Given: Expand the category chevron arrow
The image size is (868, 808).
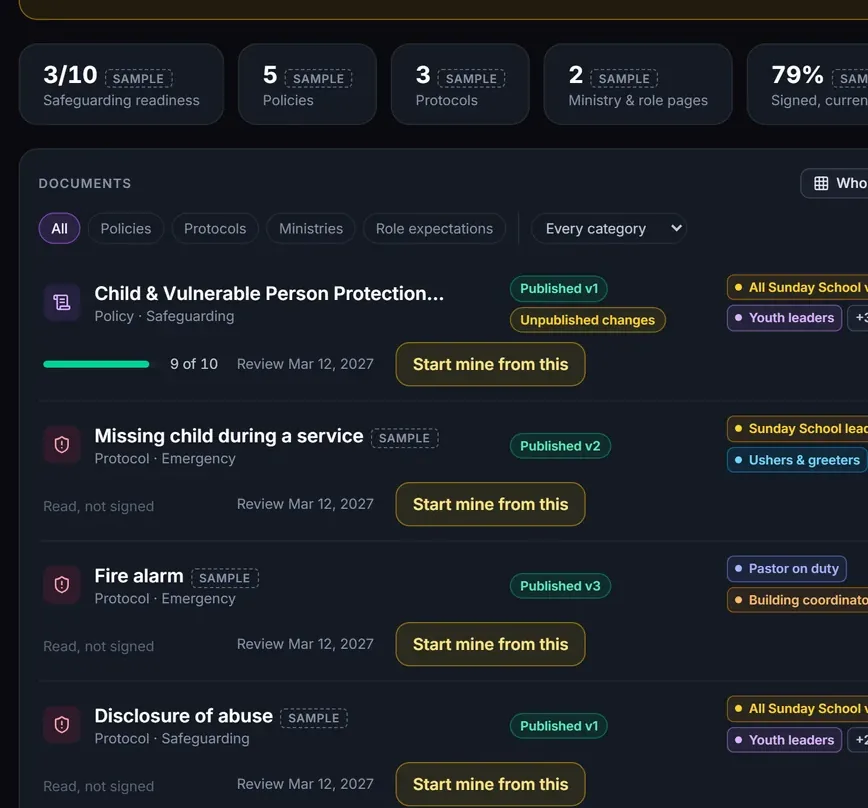Looking at the screenshot, I should [x=676, y=228].
